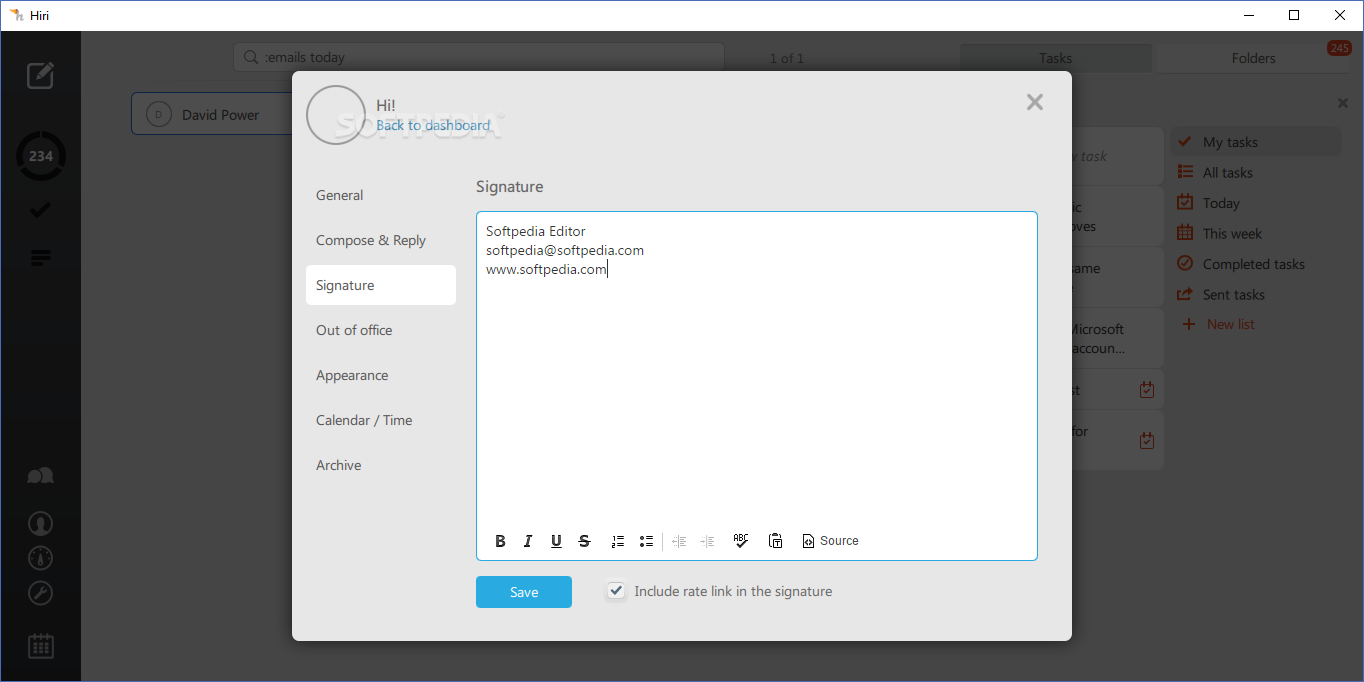The image size is (1364, 682).
Task: Click the checkmark tasks icon in sidebar
Action: point(40,210)
